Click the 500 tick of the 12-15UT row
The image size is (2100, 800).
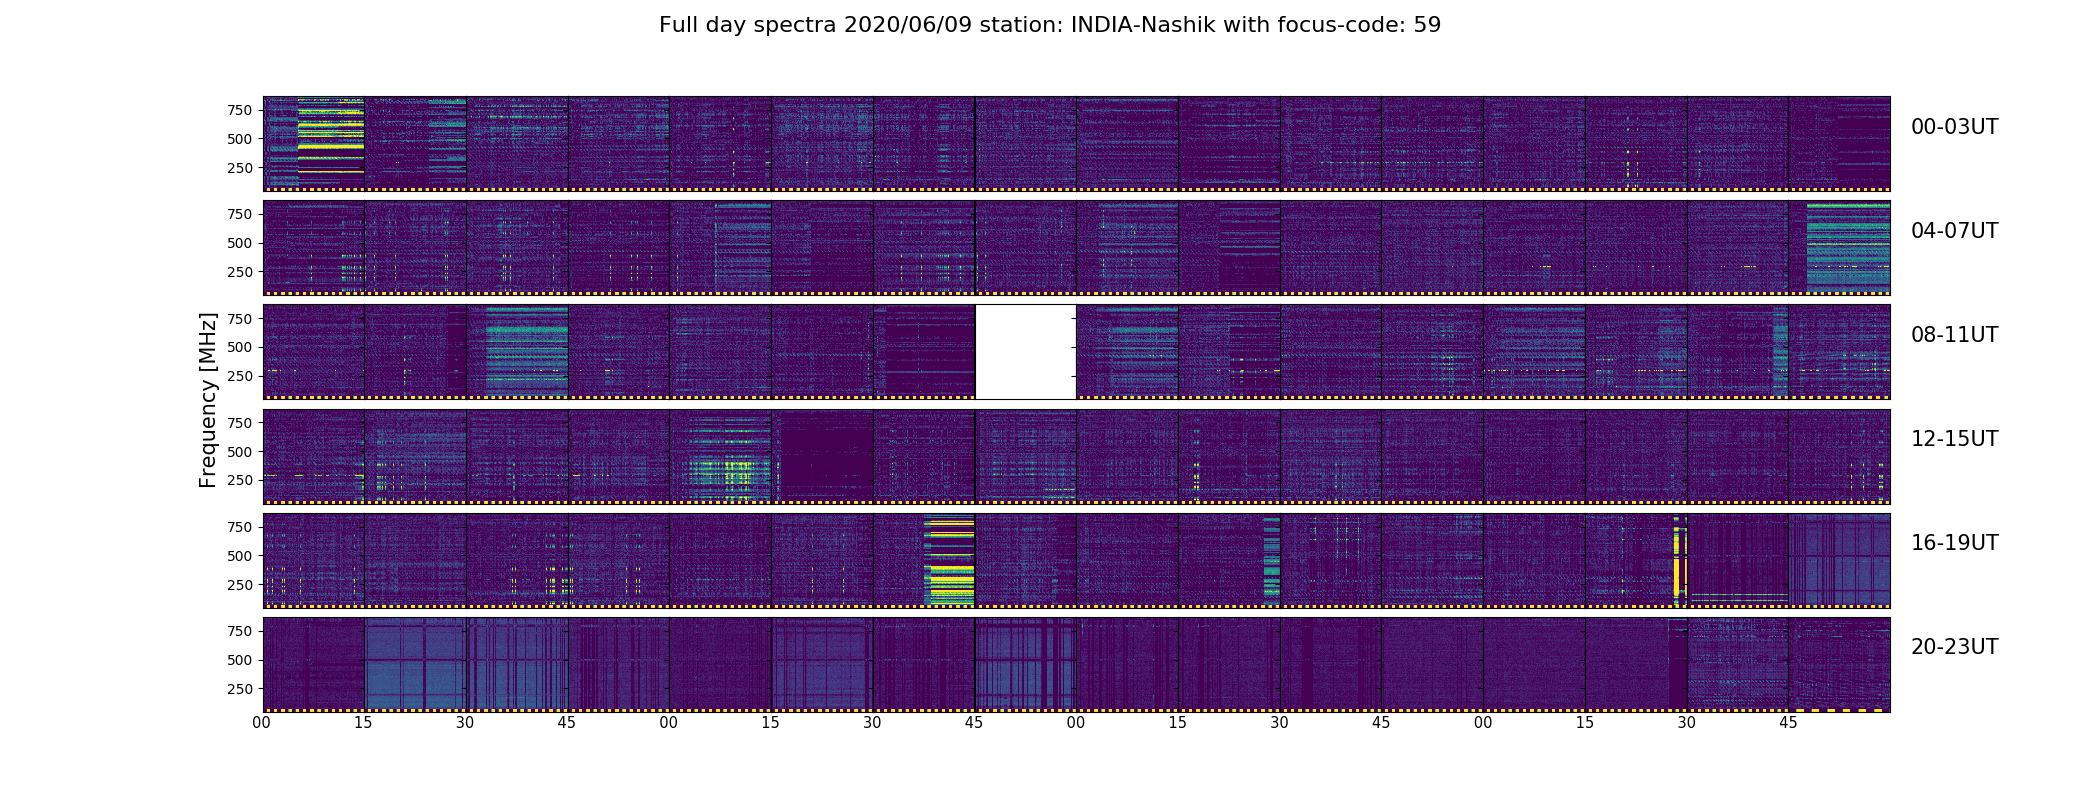[240, 451]
